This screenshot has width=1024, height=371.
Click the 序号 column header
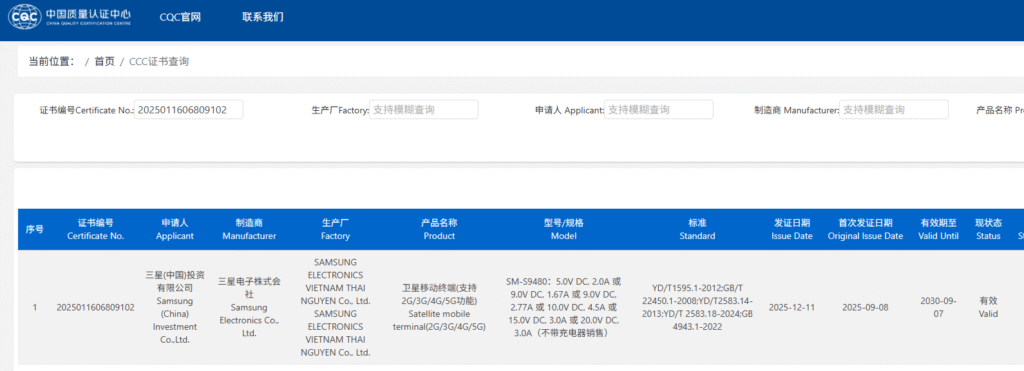35,229
